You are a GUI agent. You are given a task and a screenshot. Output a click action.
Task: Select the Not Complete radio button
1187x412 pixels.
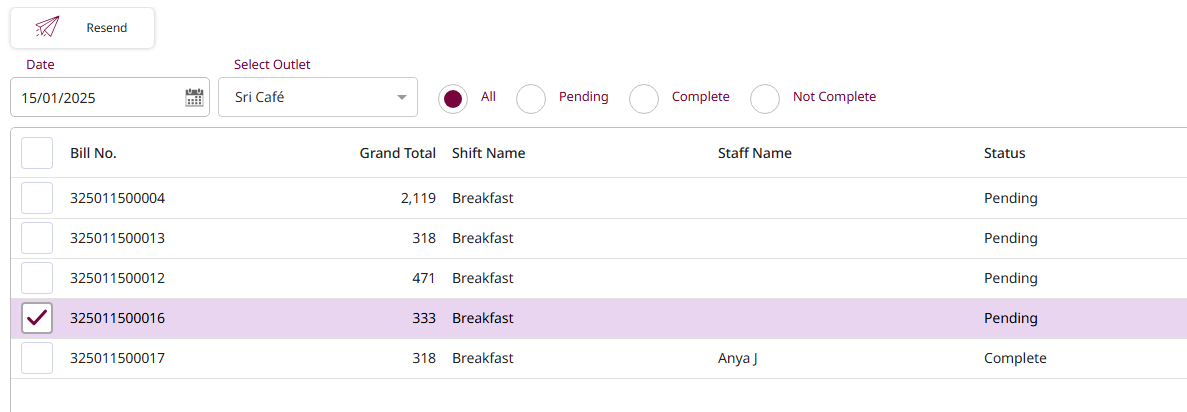pyautogui.click(x=765, y=98)
